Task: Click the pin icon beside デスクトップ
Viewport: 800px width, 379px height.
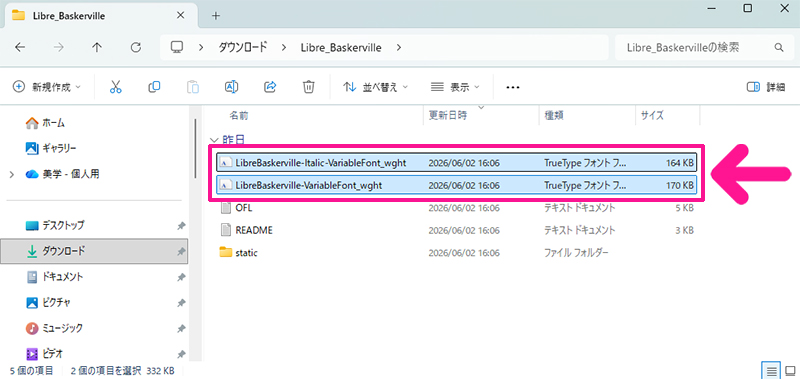Action: tap(181, 225)
